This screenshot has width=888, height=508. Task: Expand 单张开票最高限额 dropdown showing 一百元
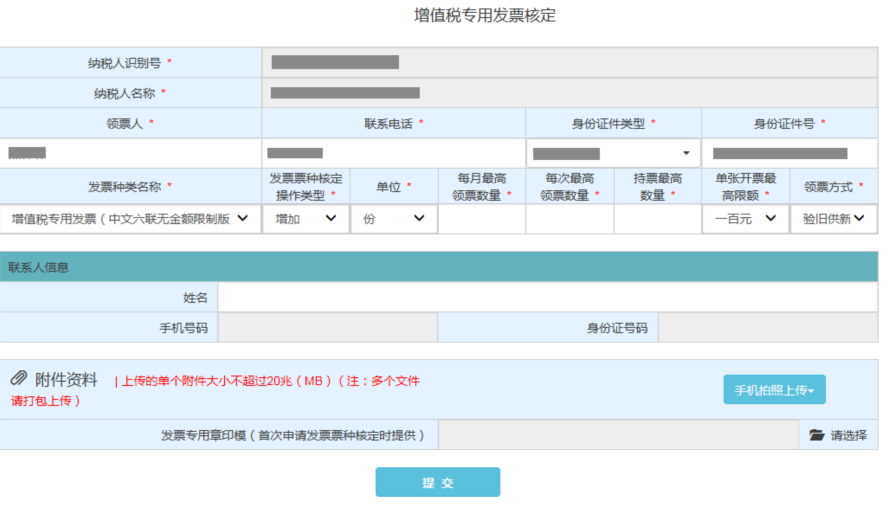pos(745,219)
